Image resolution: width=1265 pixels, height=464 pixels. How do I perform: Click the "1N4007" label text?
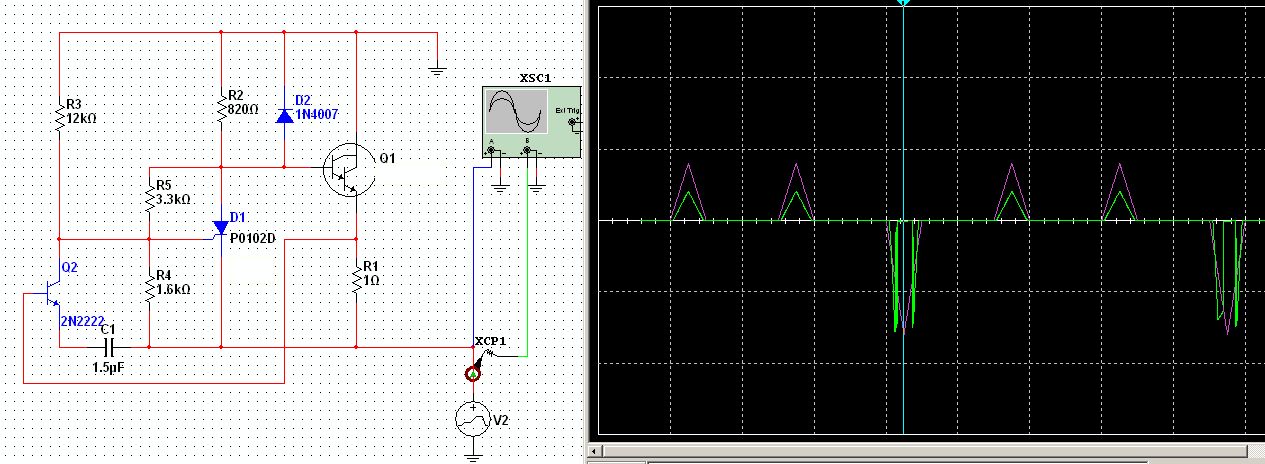pyautogui.click(x=317, y=115)
